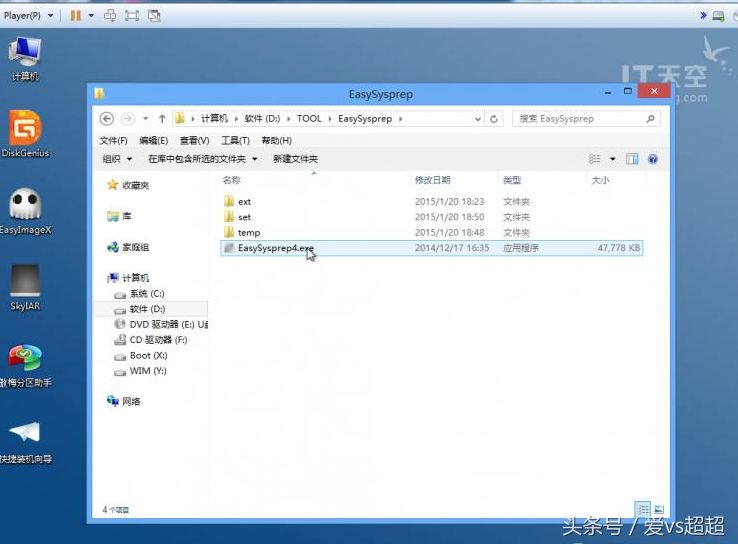The image size is (738, 544).
Task: Open the 编辑(E) menu
Action: [x=154, y=140]
